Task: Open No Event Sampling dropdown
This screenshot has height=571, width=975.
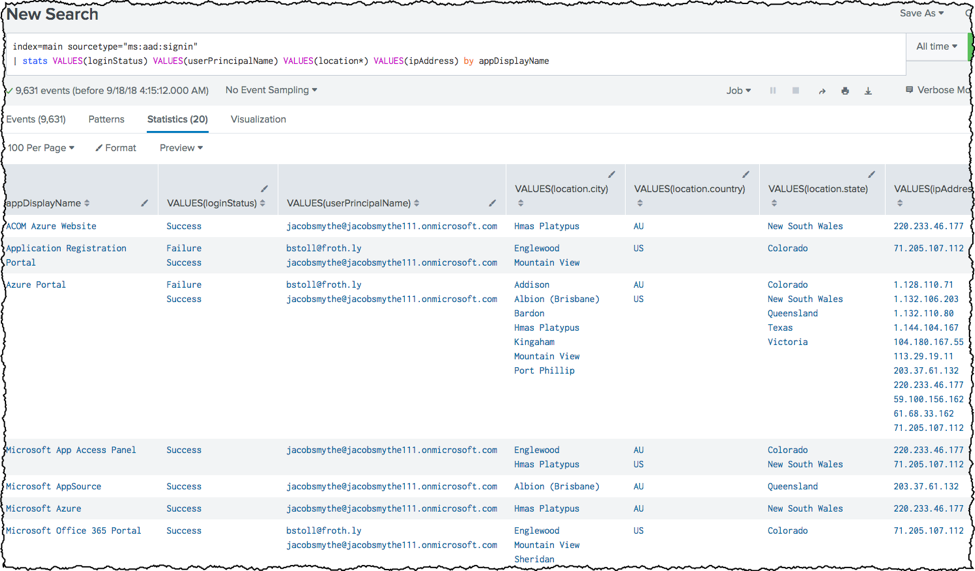Action: pyautogui.click(x=271, y=90)
